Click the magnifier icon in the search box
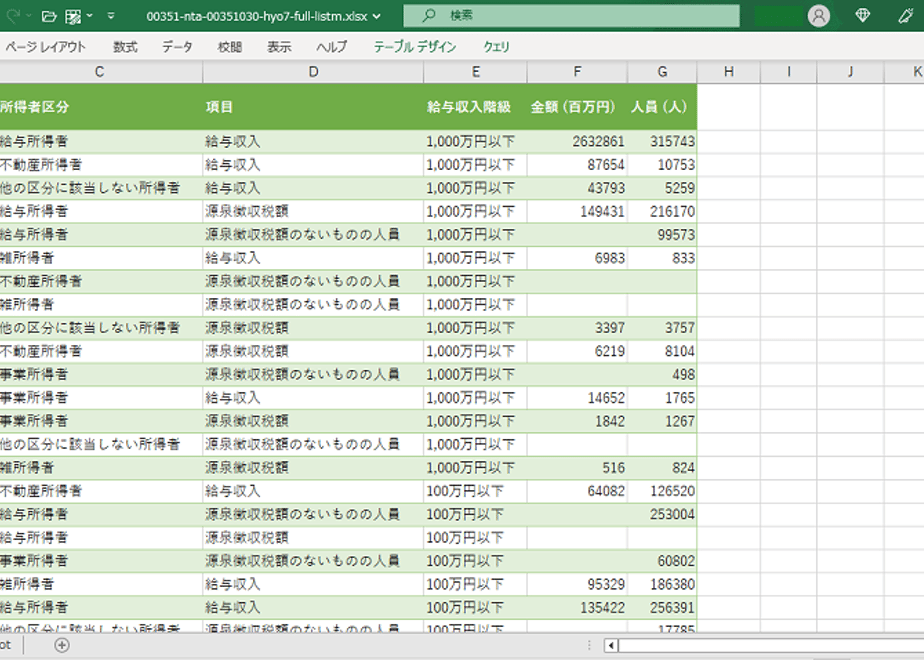 pyautogui.click(x=429, y=15)
